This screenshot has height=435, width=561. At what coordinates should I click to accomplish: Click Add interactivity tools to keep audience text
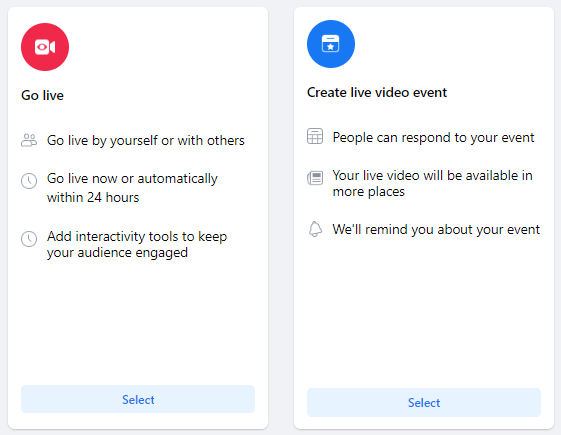[137, 244]
